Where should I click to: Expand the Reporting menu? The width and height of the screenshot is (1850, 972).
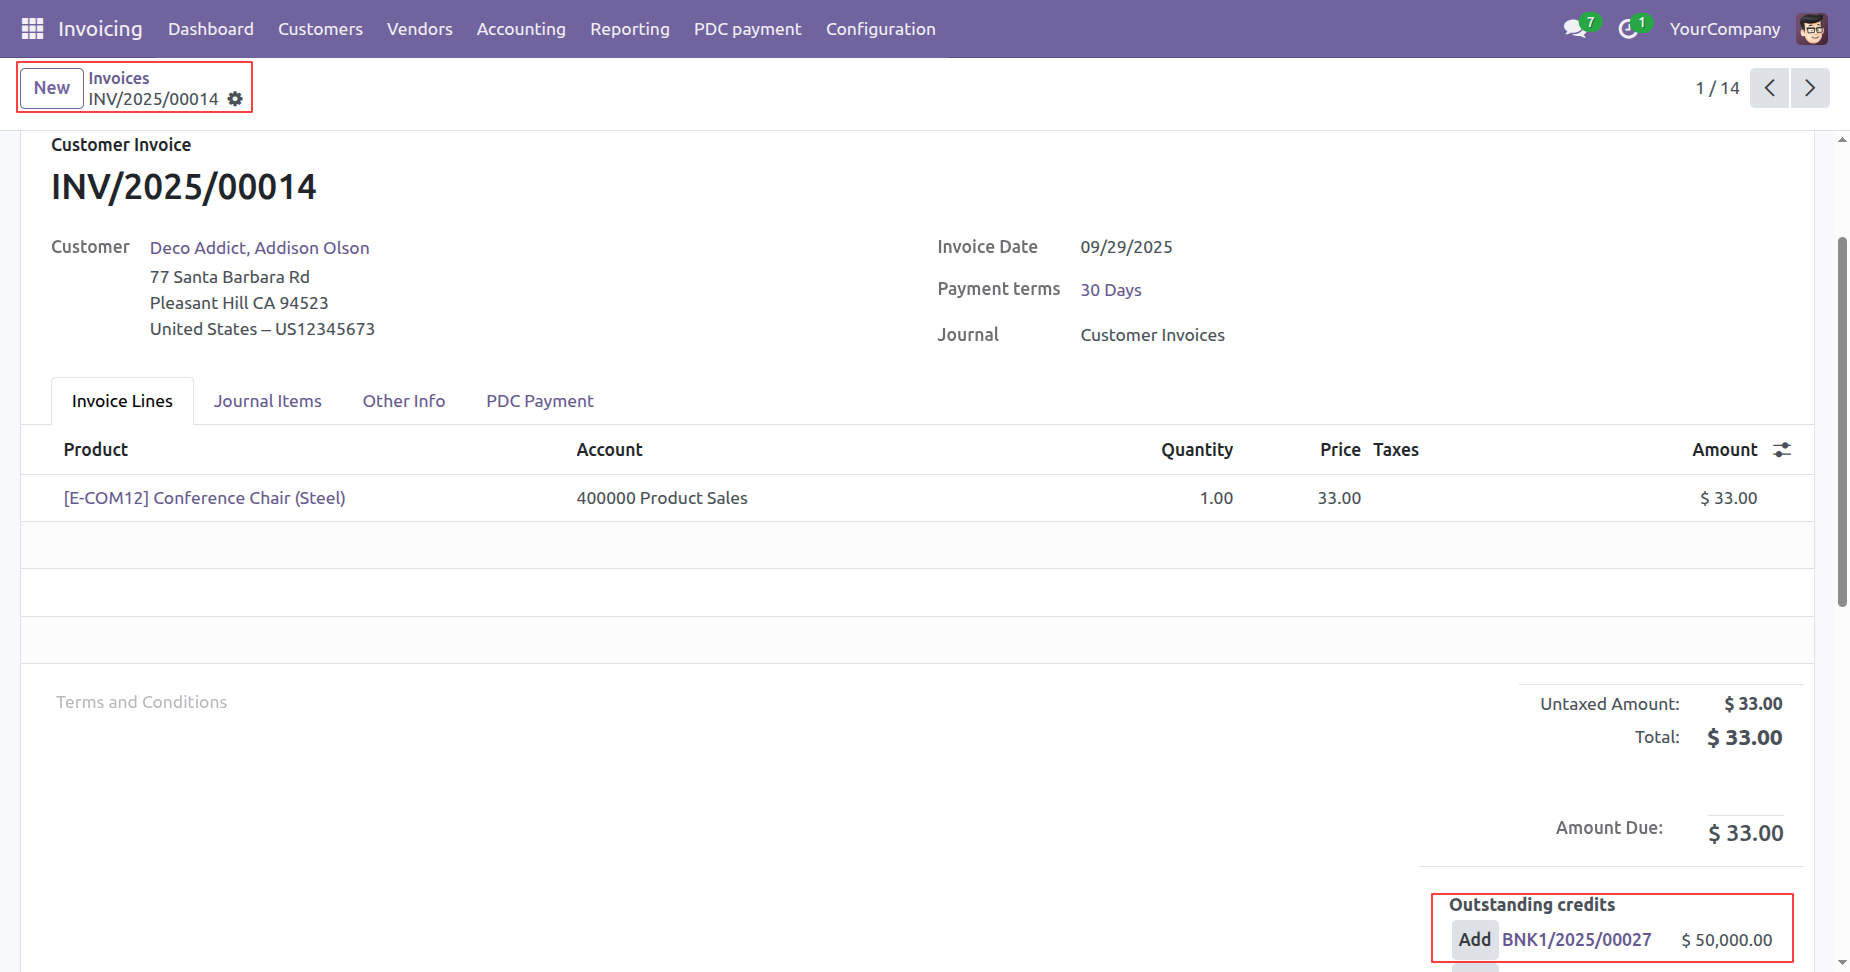[x=630, y=29]
